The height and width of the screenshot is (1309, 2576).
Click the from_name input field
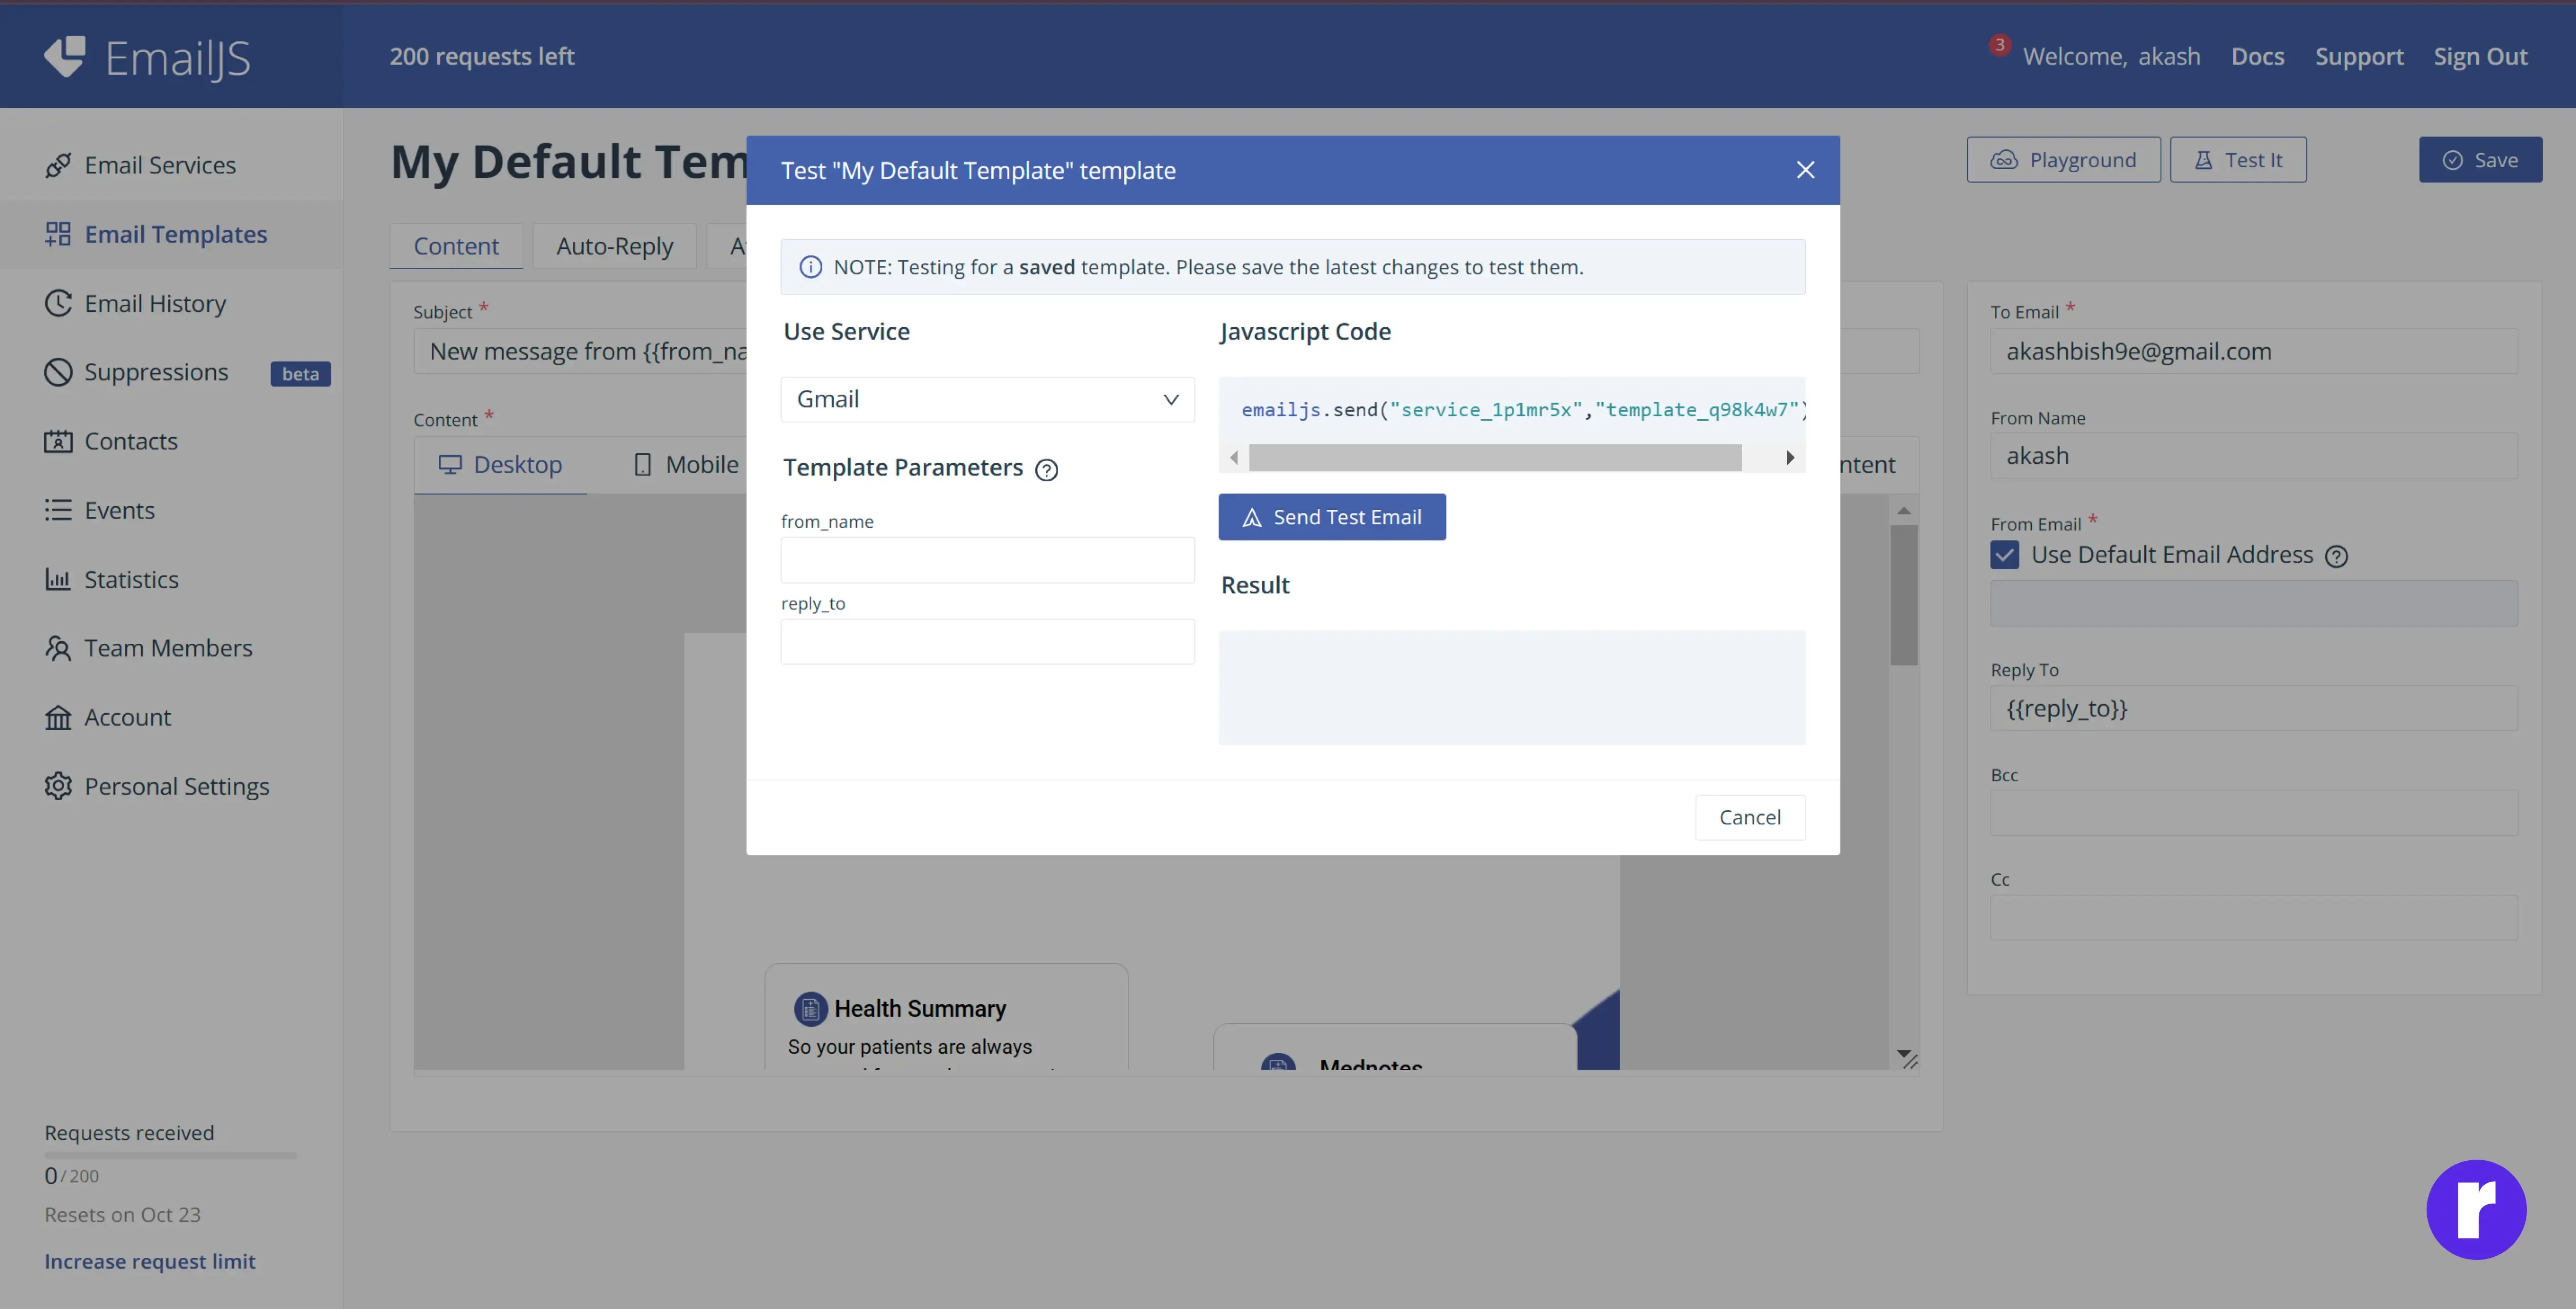click(x=987, y=560)
